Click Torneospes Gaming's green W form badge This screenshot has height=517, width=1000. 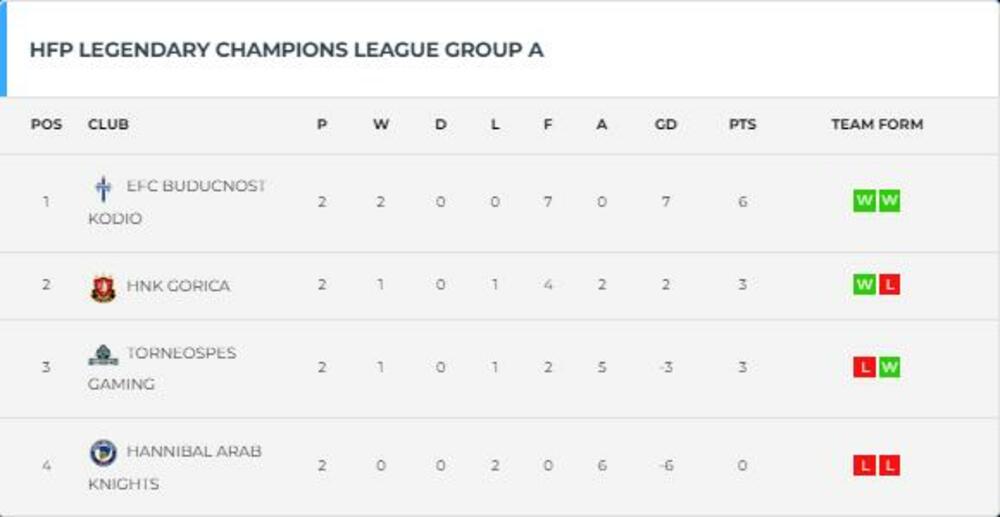coord(889,367)
